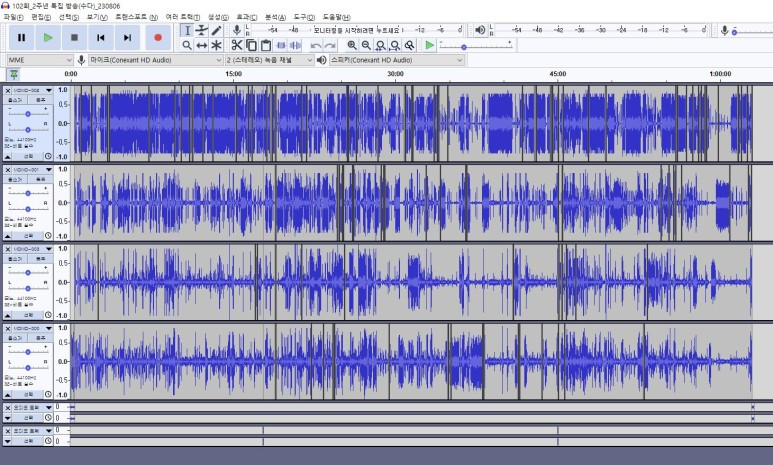Close the first audio track with its X
773x465 pixels.
tap(7, 91)
